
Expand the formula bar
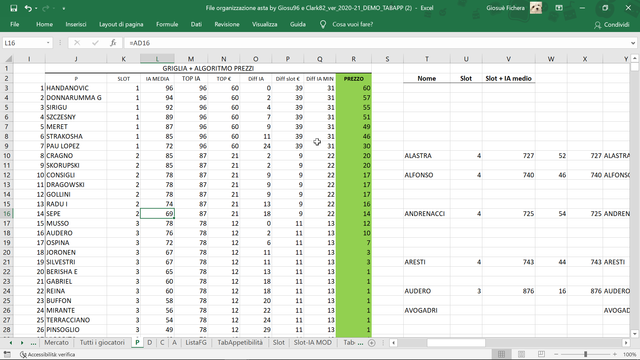[633, 43]
